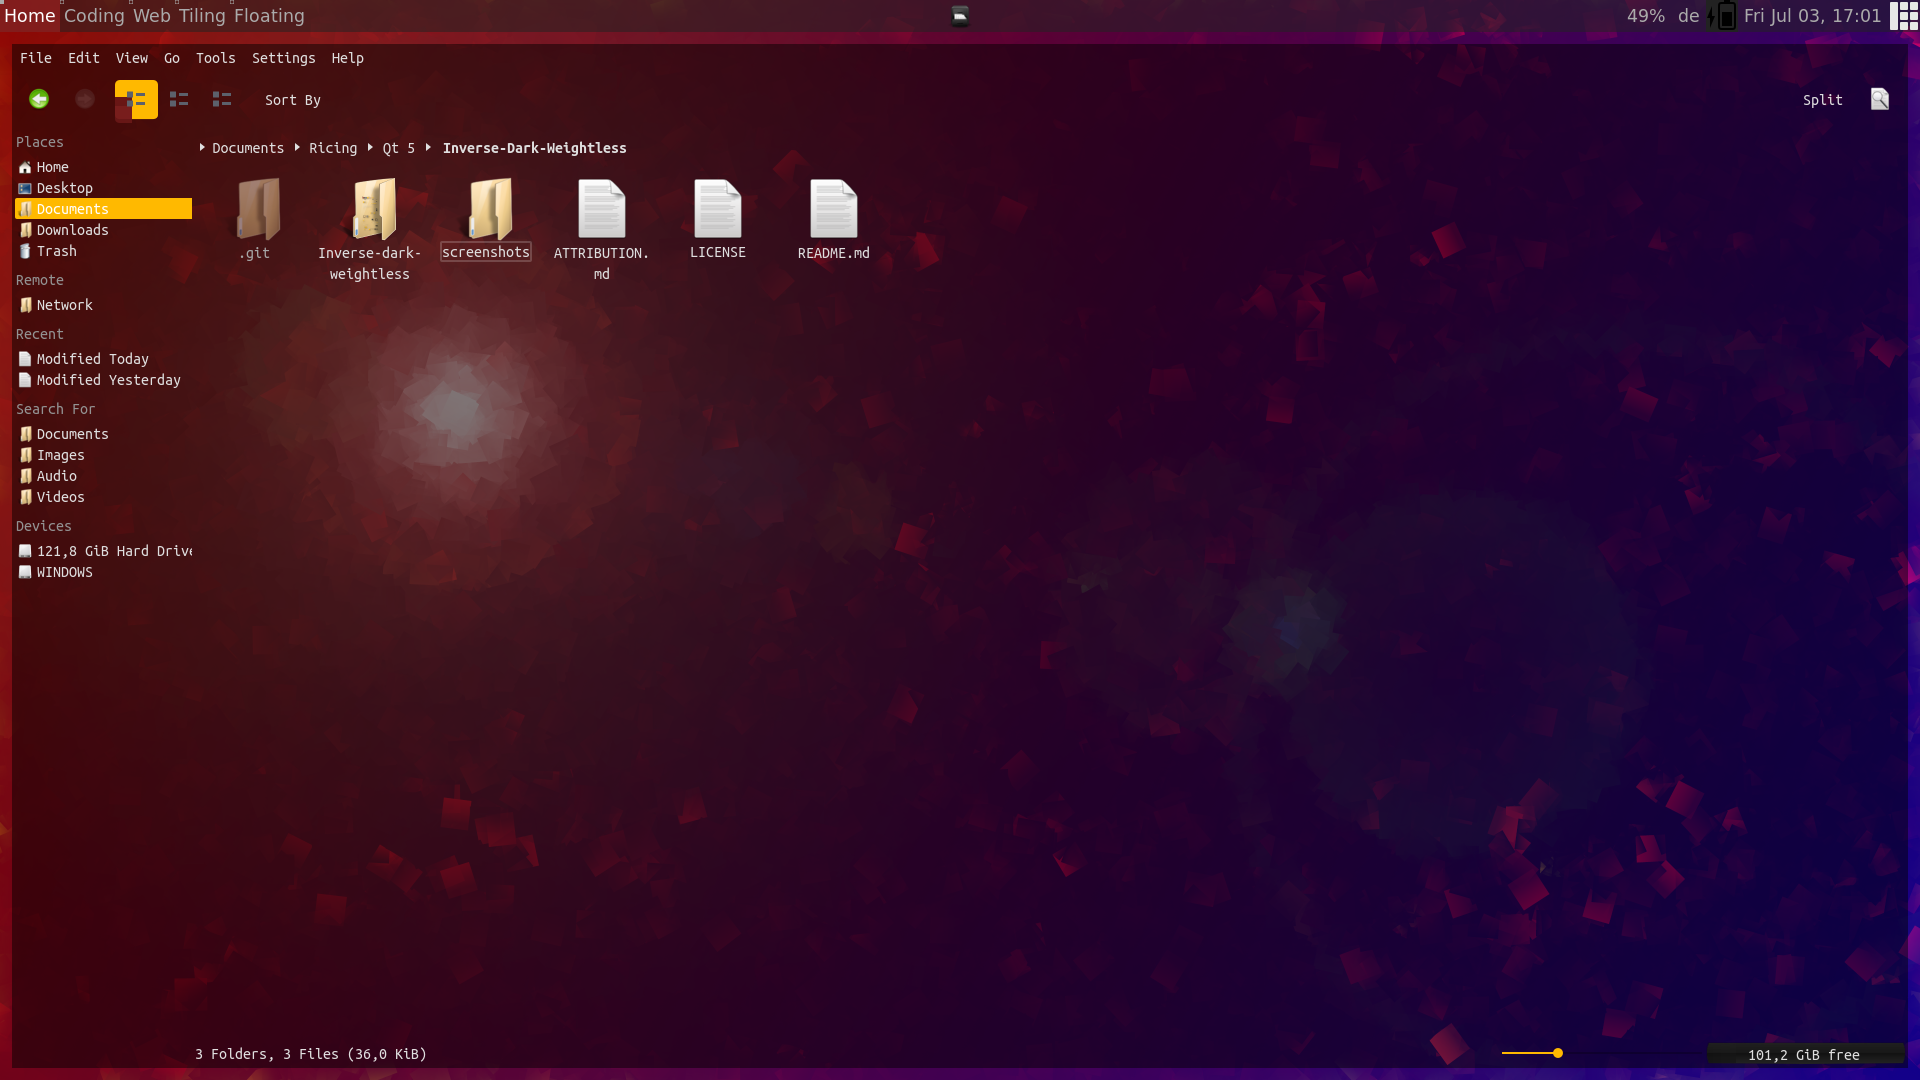Switch to Icons view mode
The width and height of the screenshot is (1920, 1080).
pos(136,99)
